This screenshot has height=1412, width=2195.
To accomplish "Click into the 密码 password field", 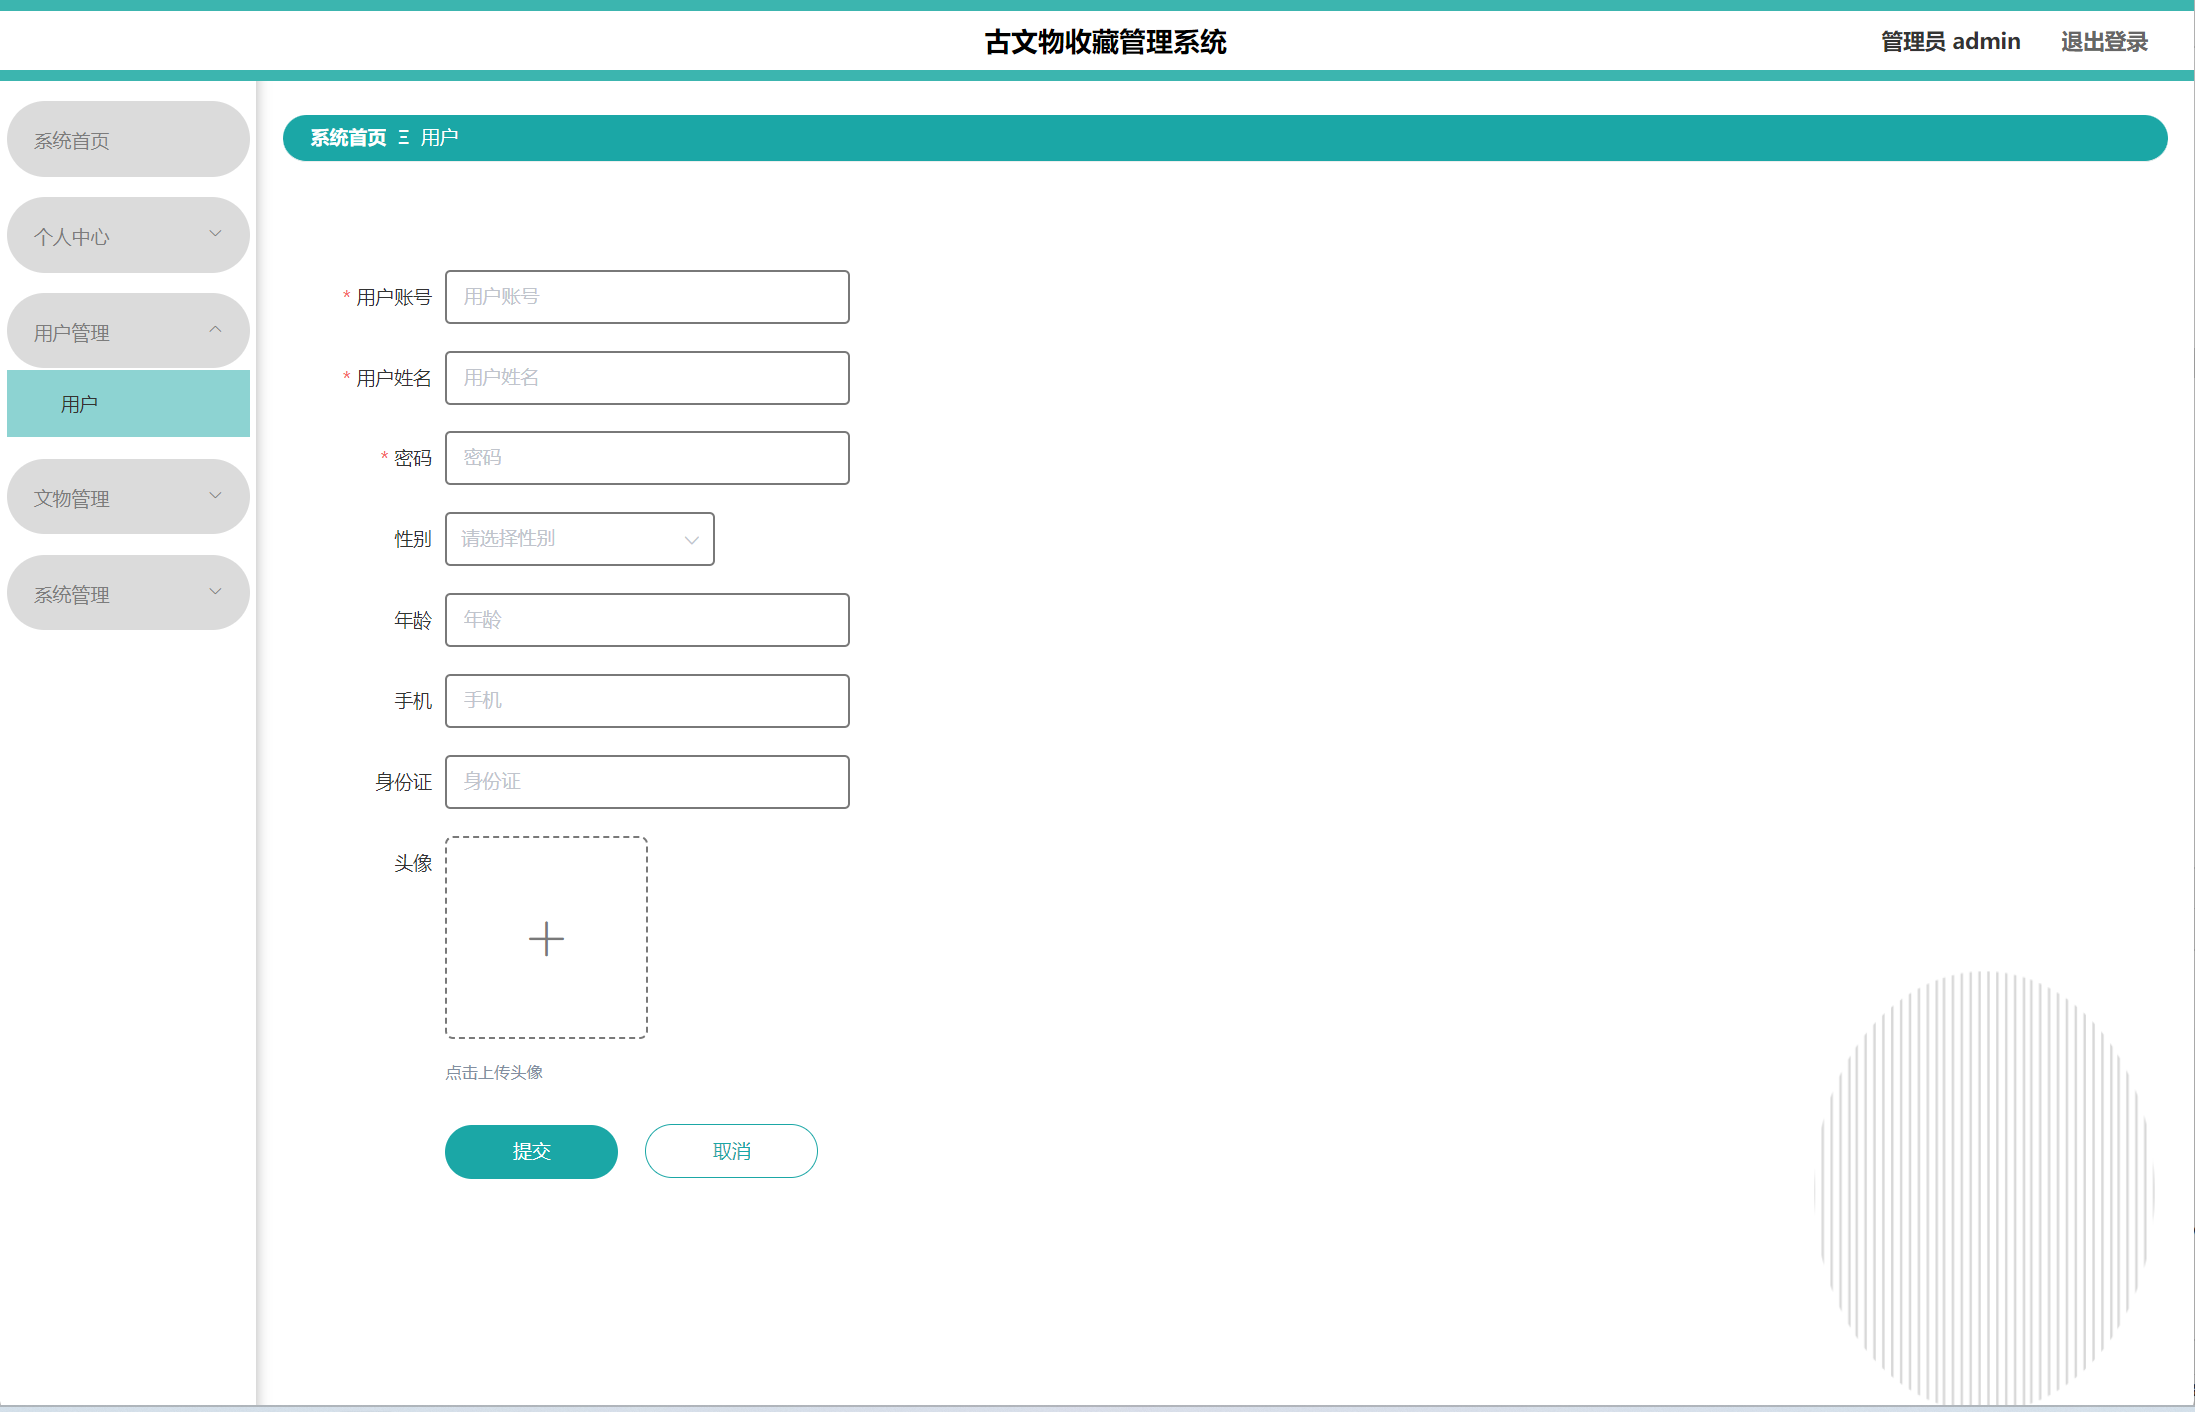I will [x=647, y=458].
